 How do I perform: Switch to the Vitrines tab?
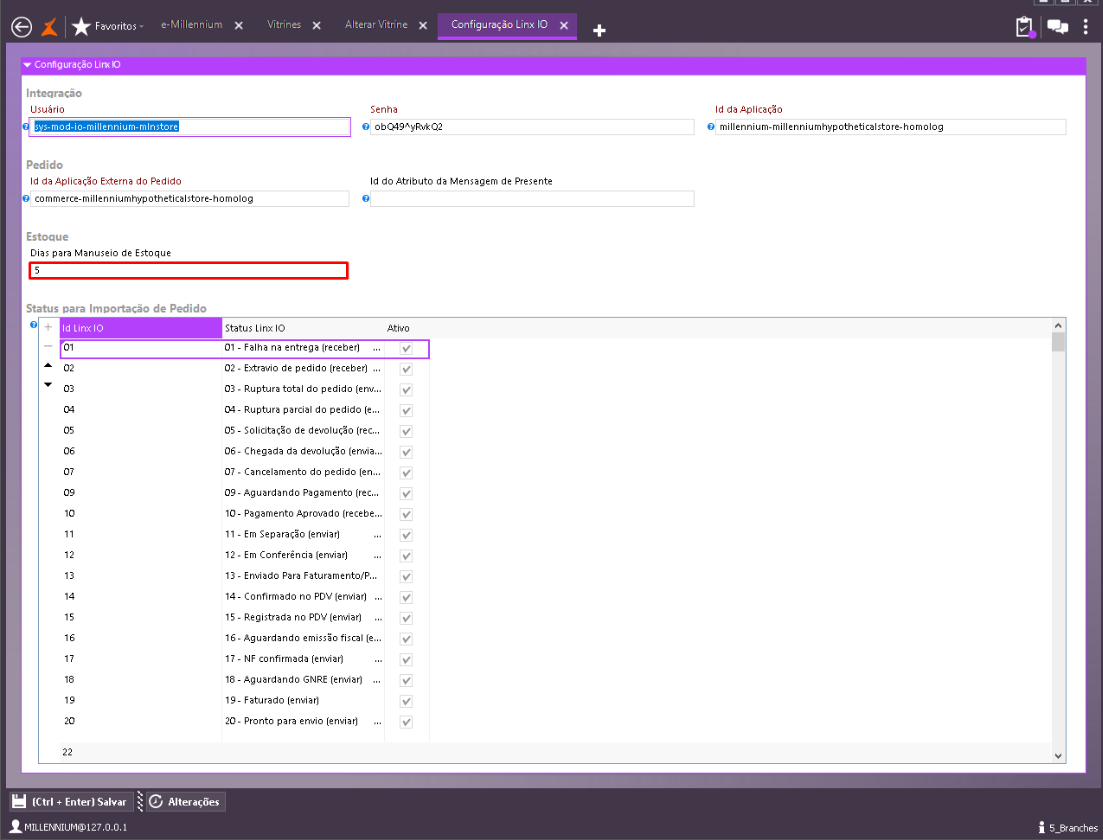[283, 25]
